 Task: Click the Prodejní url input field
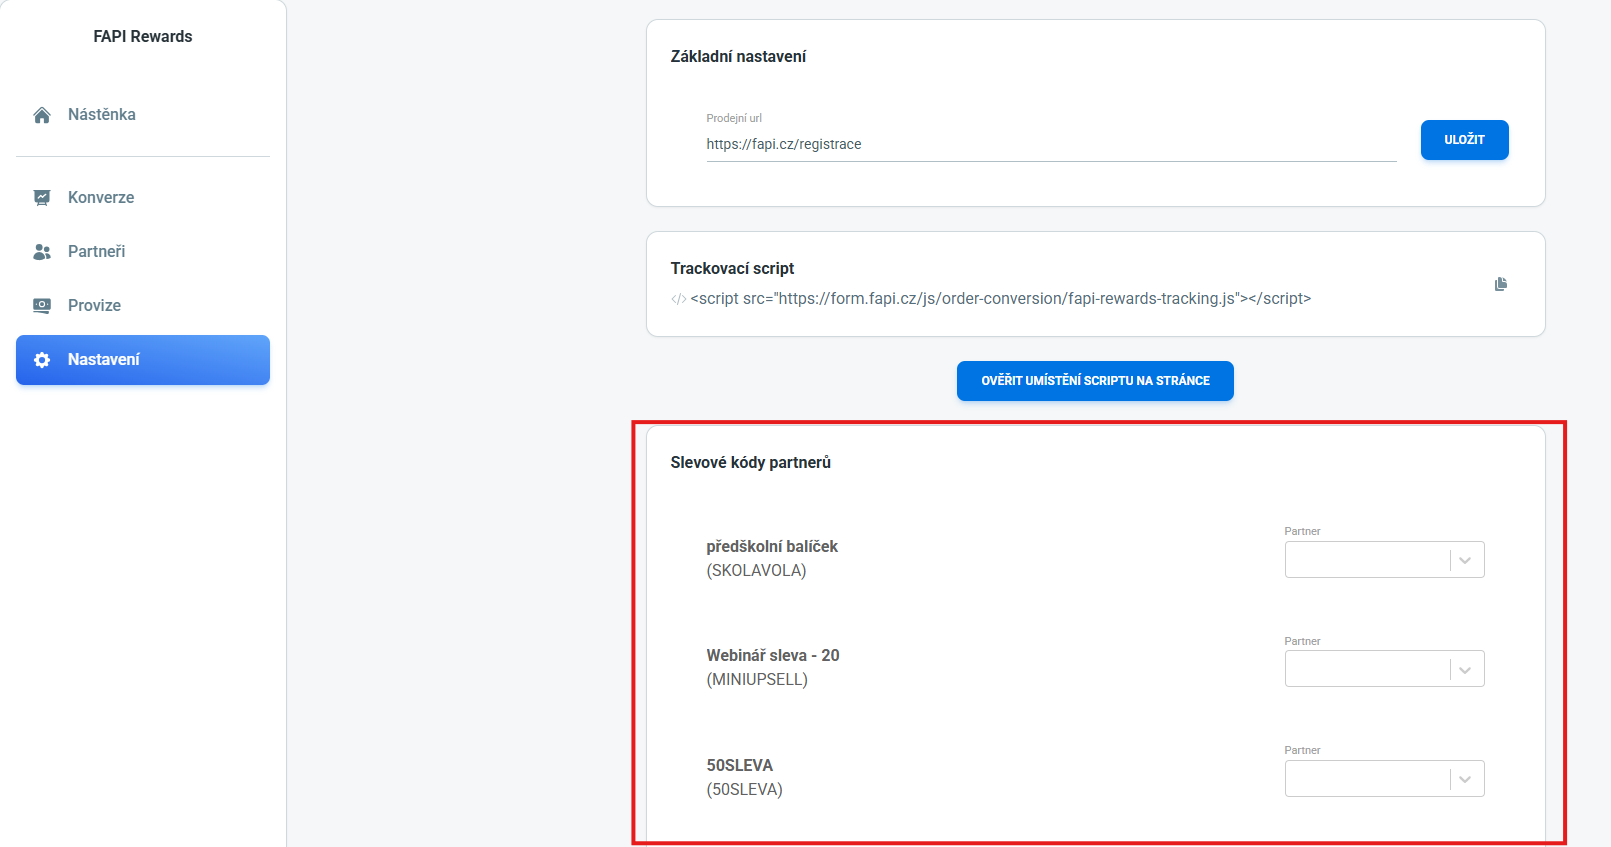pos(1051,144)
